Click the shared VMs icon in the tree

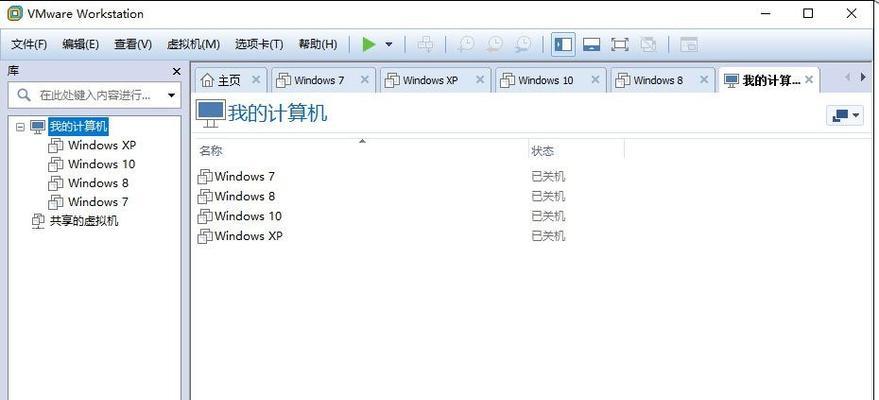[x=38, y=222]
